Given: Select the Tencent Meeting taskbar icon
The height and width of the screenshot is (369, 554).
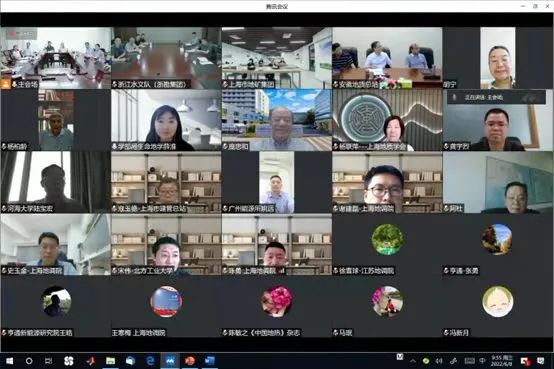Looking at the screenshot, I should tap(170, 361).
